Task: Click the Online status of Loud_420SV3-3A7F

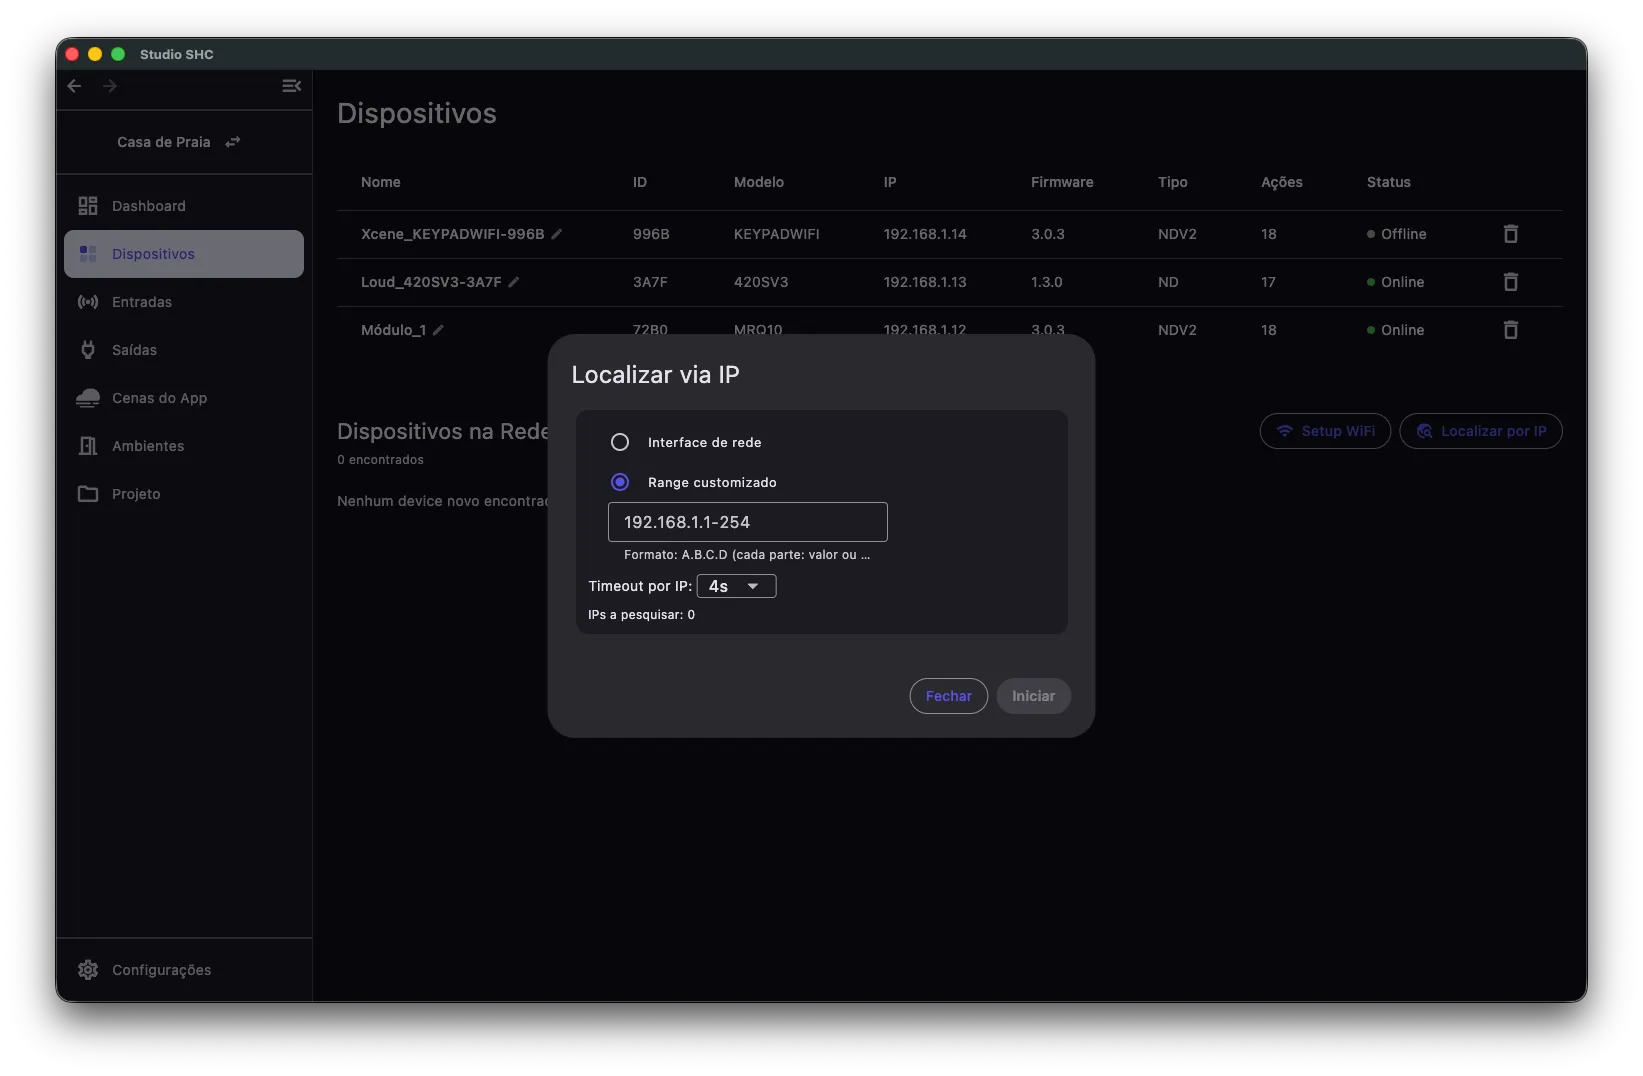Action: (x=1396, y=282)
